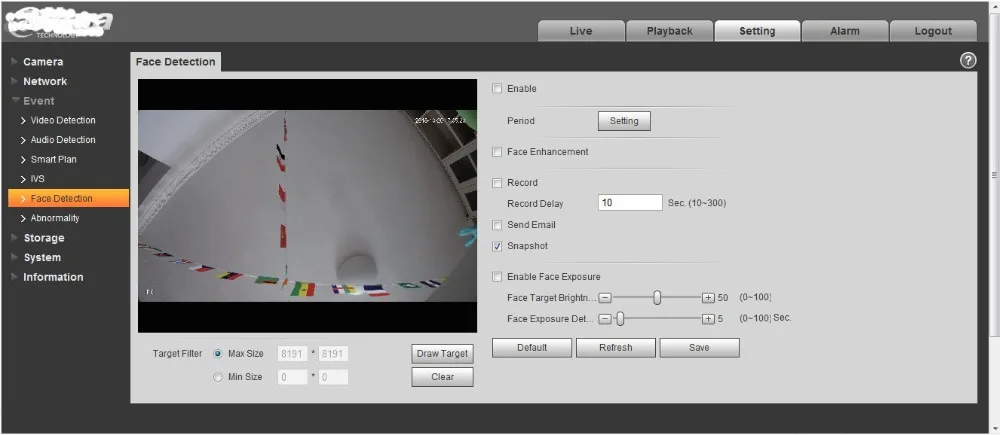Image resolution: width=1000 pixels, height=435 pixels.
Task: Click the Clear button
Action: 443,377
